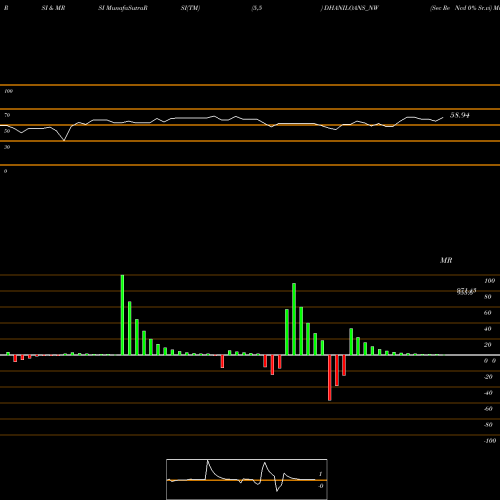Select the SI MunafaSutraR header text
The width and height of the screenshot is (500, 500).
pyautogui.click(x=123, y=8)
